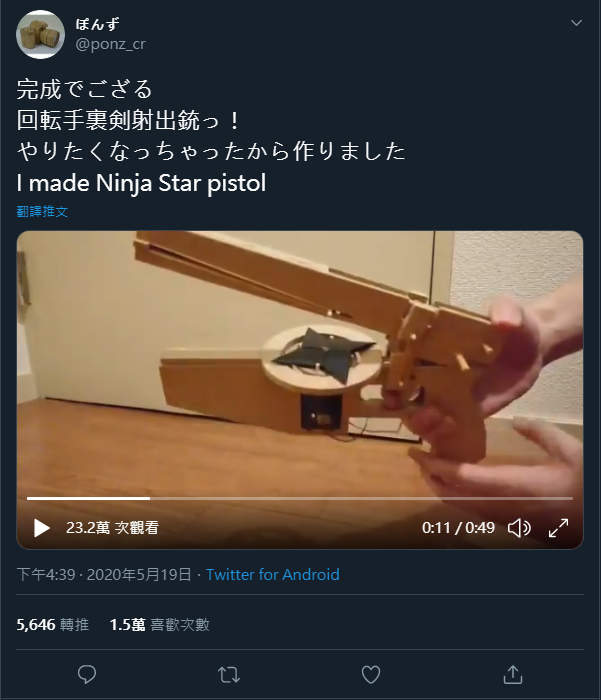
Task: Click the 翻譯推文 translate link
Action: point(42,211)
